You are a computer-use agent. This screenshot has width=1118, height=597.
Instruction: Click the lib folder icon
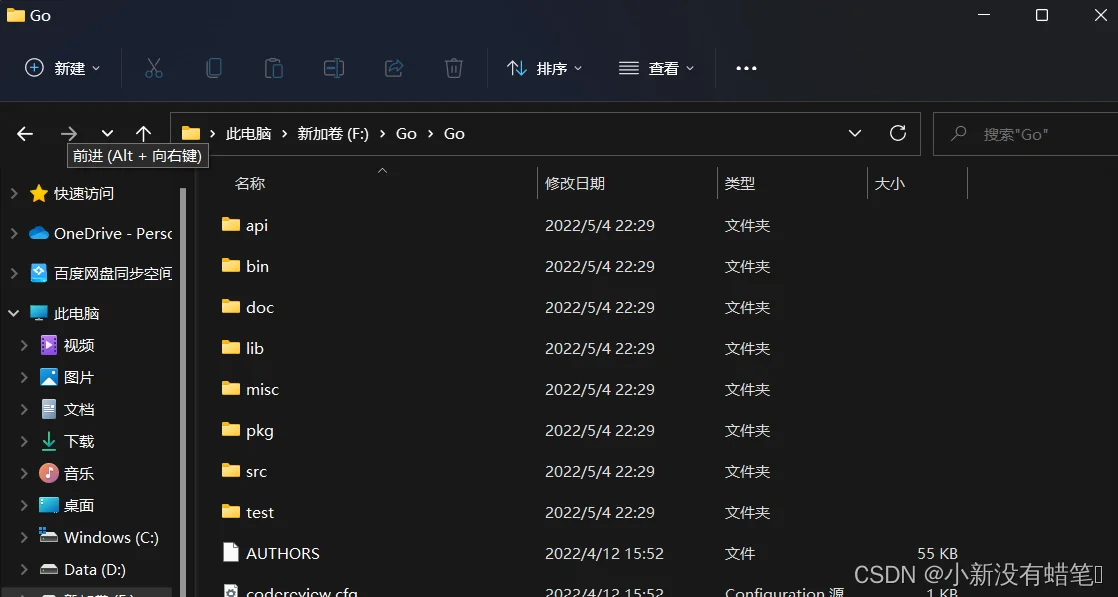click(x=230, y=348)
